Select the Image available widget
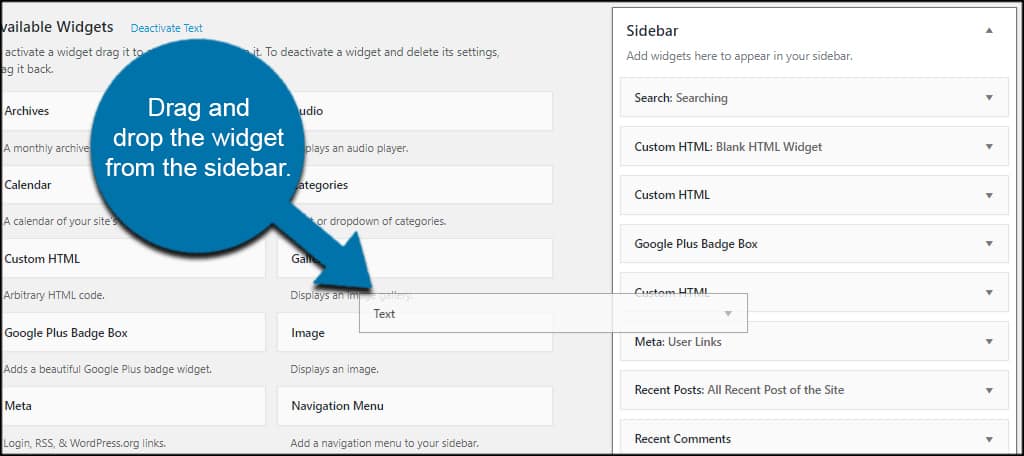Viewport: 1024px width, 456px height. coord(415,333)
